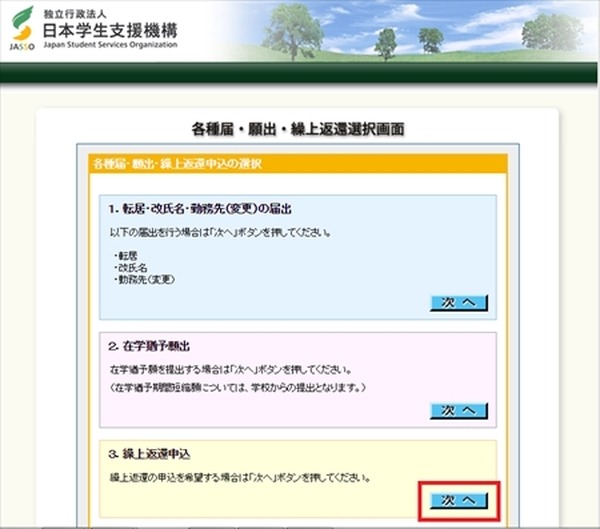
Task: Click instruction text 繰上返還の申込を希望する場合は
Action: click(x=240, y=478)
